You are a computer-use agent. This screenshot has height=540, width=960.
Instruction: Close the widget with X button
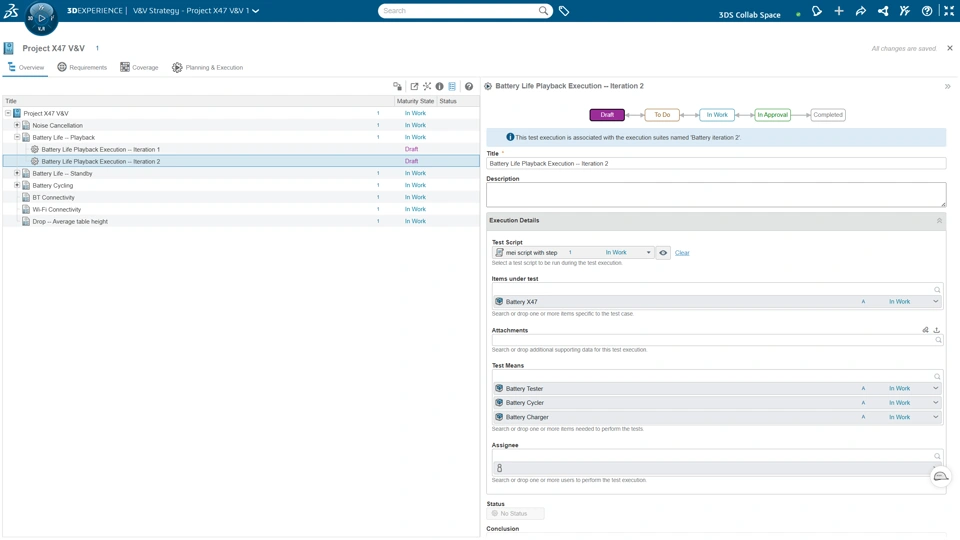pyautogui.click(x=950, y=48)
